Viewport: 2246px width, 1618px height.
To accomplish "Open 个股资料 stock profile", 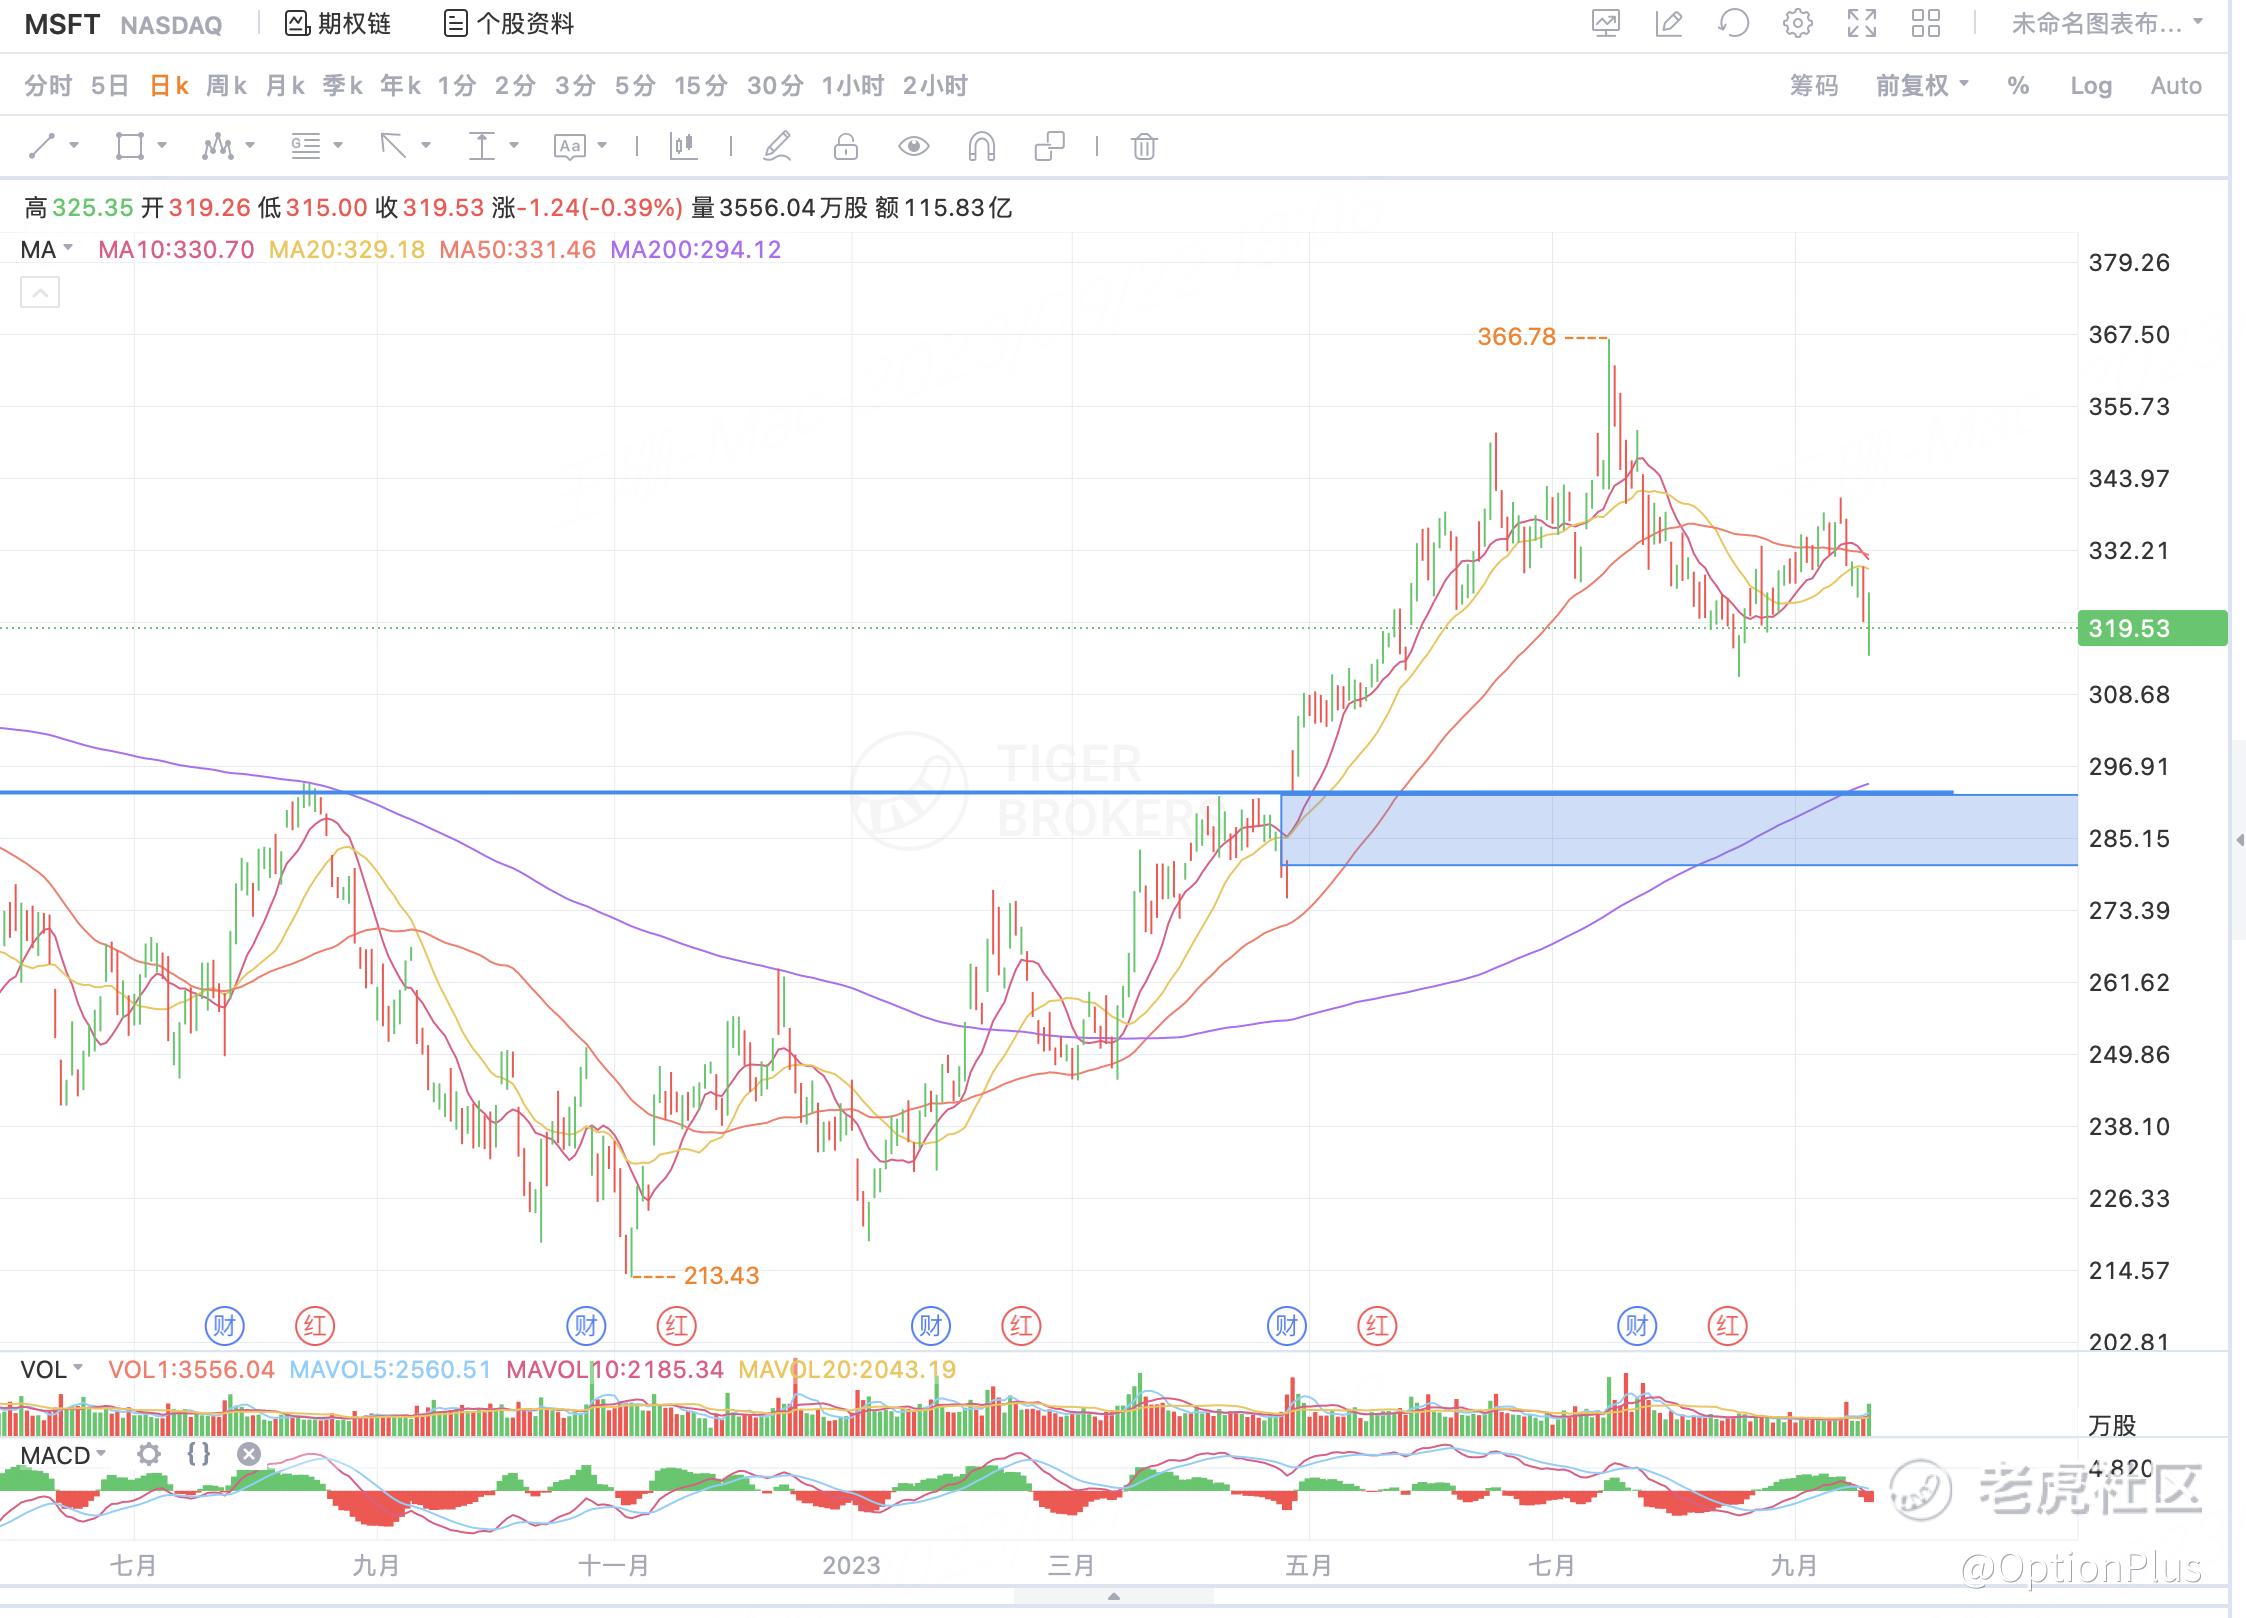I will click(x=509, y=23).
